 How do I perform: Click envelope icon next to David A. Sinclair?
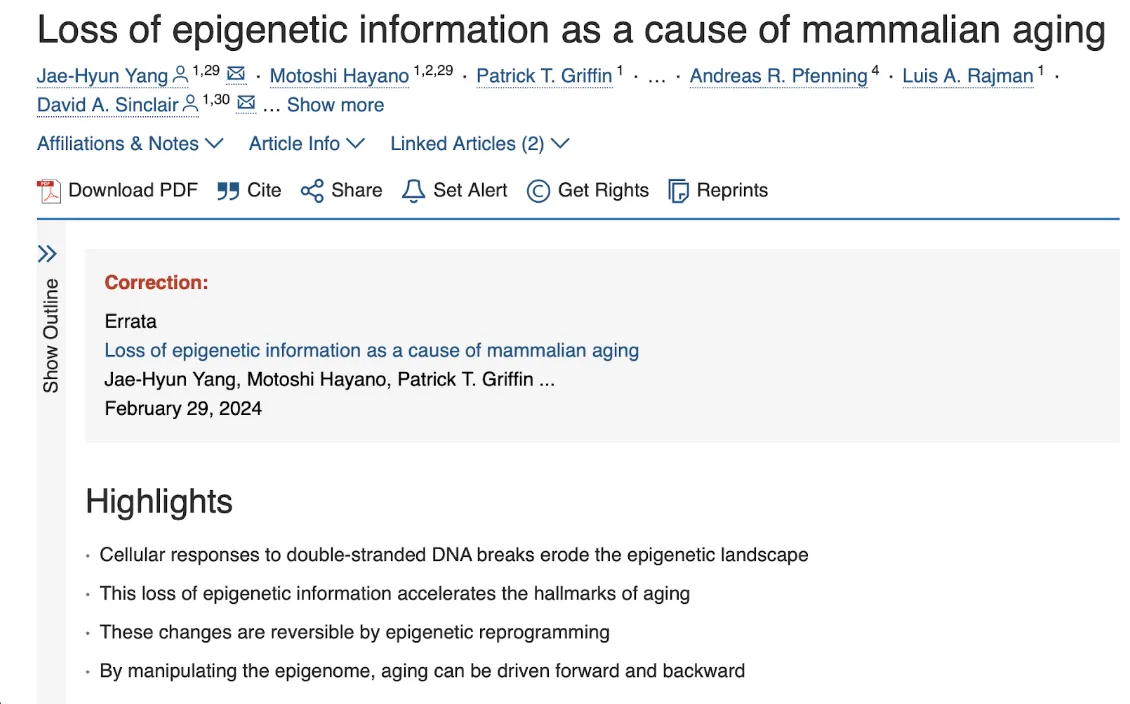(246, 104)
